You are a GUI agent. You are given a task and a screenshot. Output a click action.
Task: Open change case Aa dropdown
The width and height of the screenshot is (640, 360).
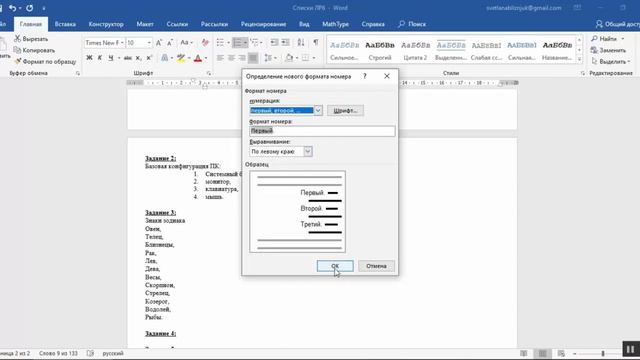point(186,42)
